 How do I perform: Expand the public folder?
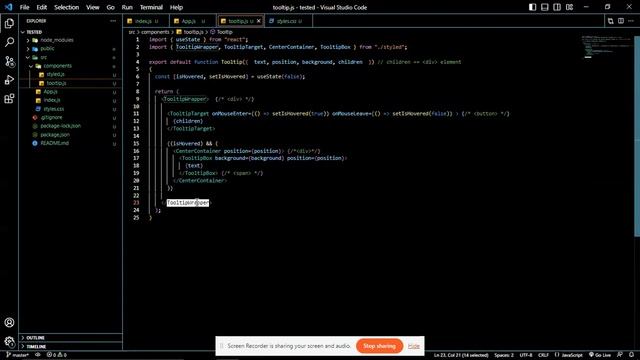coord(71,49)
